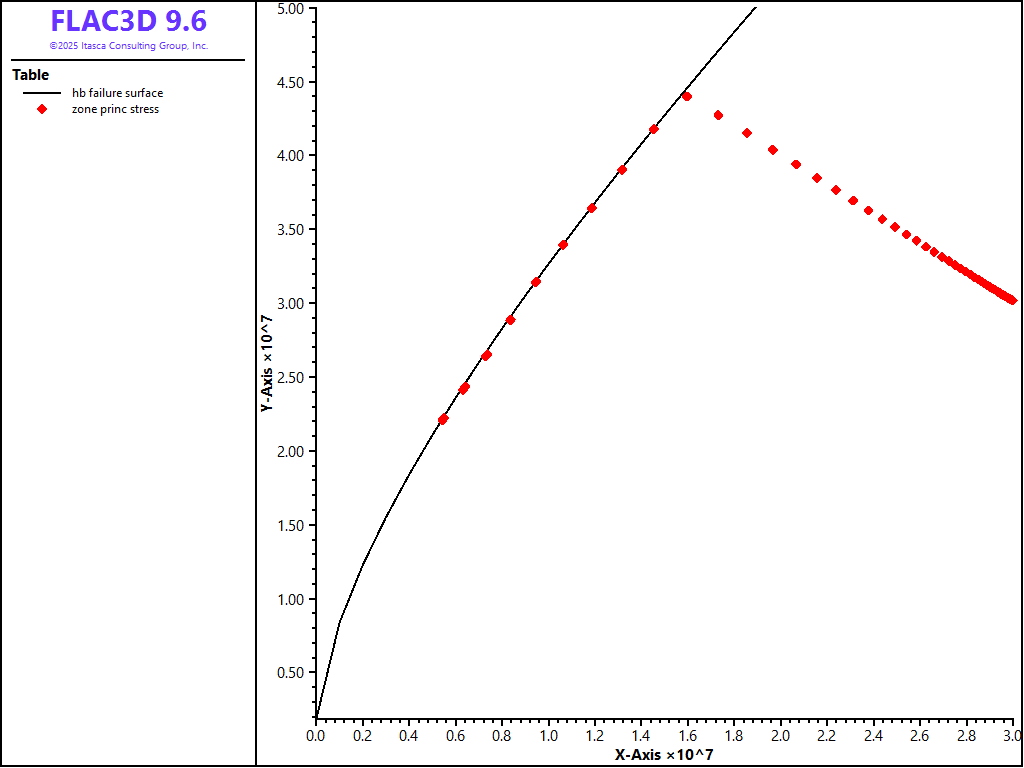Click the lowest-left red data point on curve
This screenshot has height=768, width=1024.
point(443,419)
